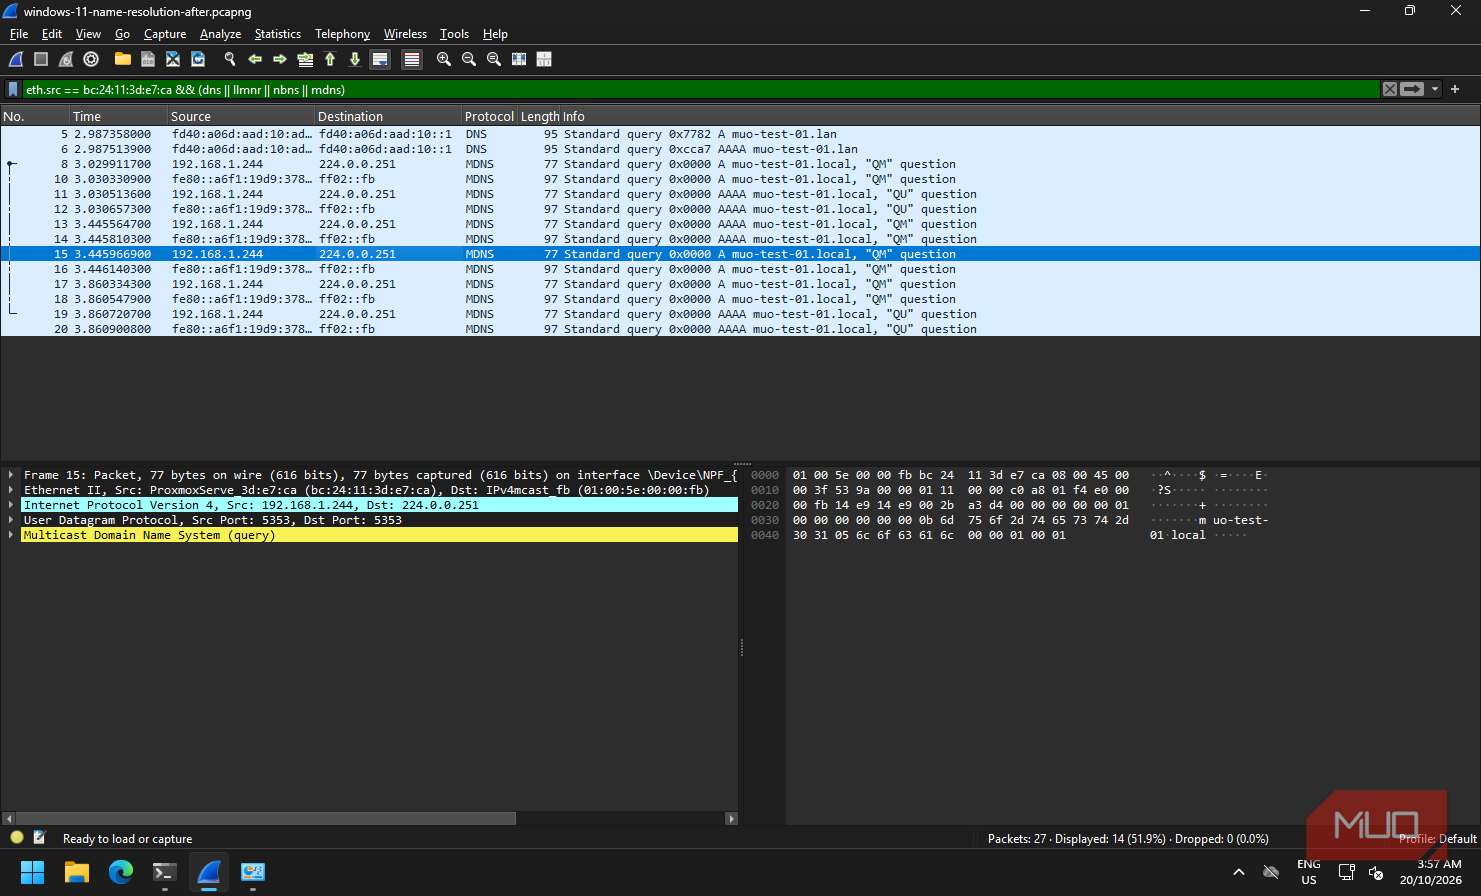
Task: Select packet 5 DNS query row
Action: pos(740,134)
